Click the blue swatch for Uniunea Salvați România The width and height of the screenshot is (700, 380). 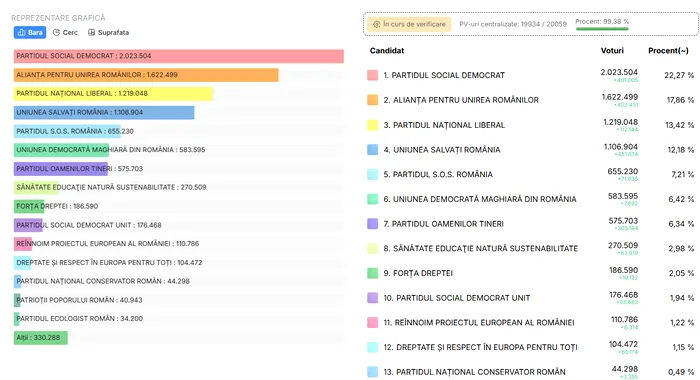coord(372,150)
